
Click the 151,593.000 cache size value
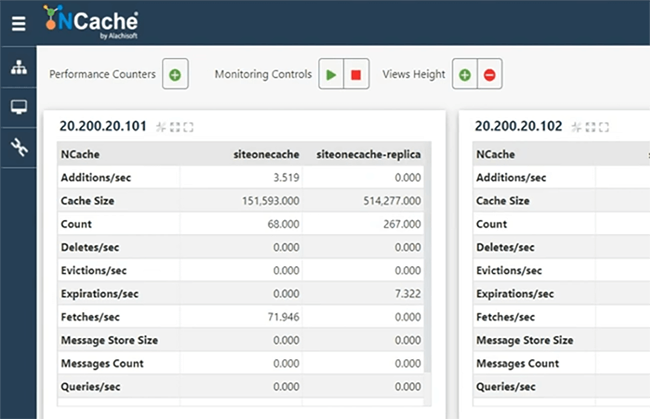(x=270, y=201)
